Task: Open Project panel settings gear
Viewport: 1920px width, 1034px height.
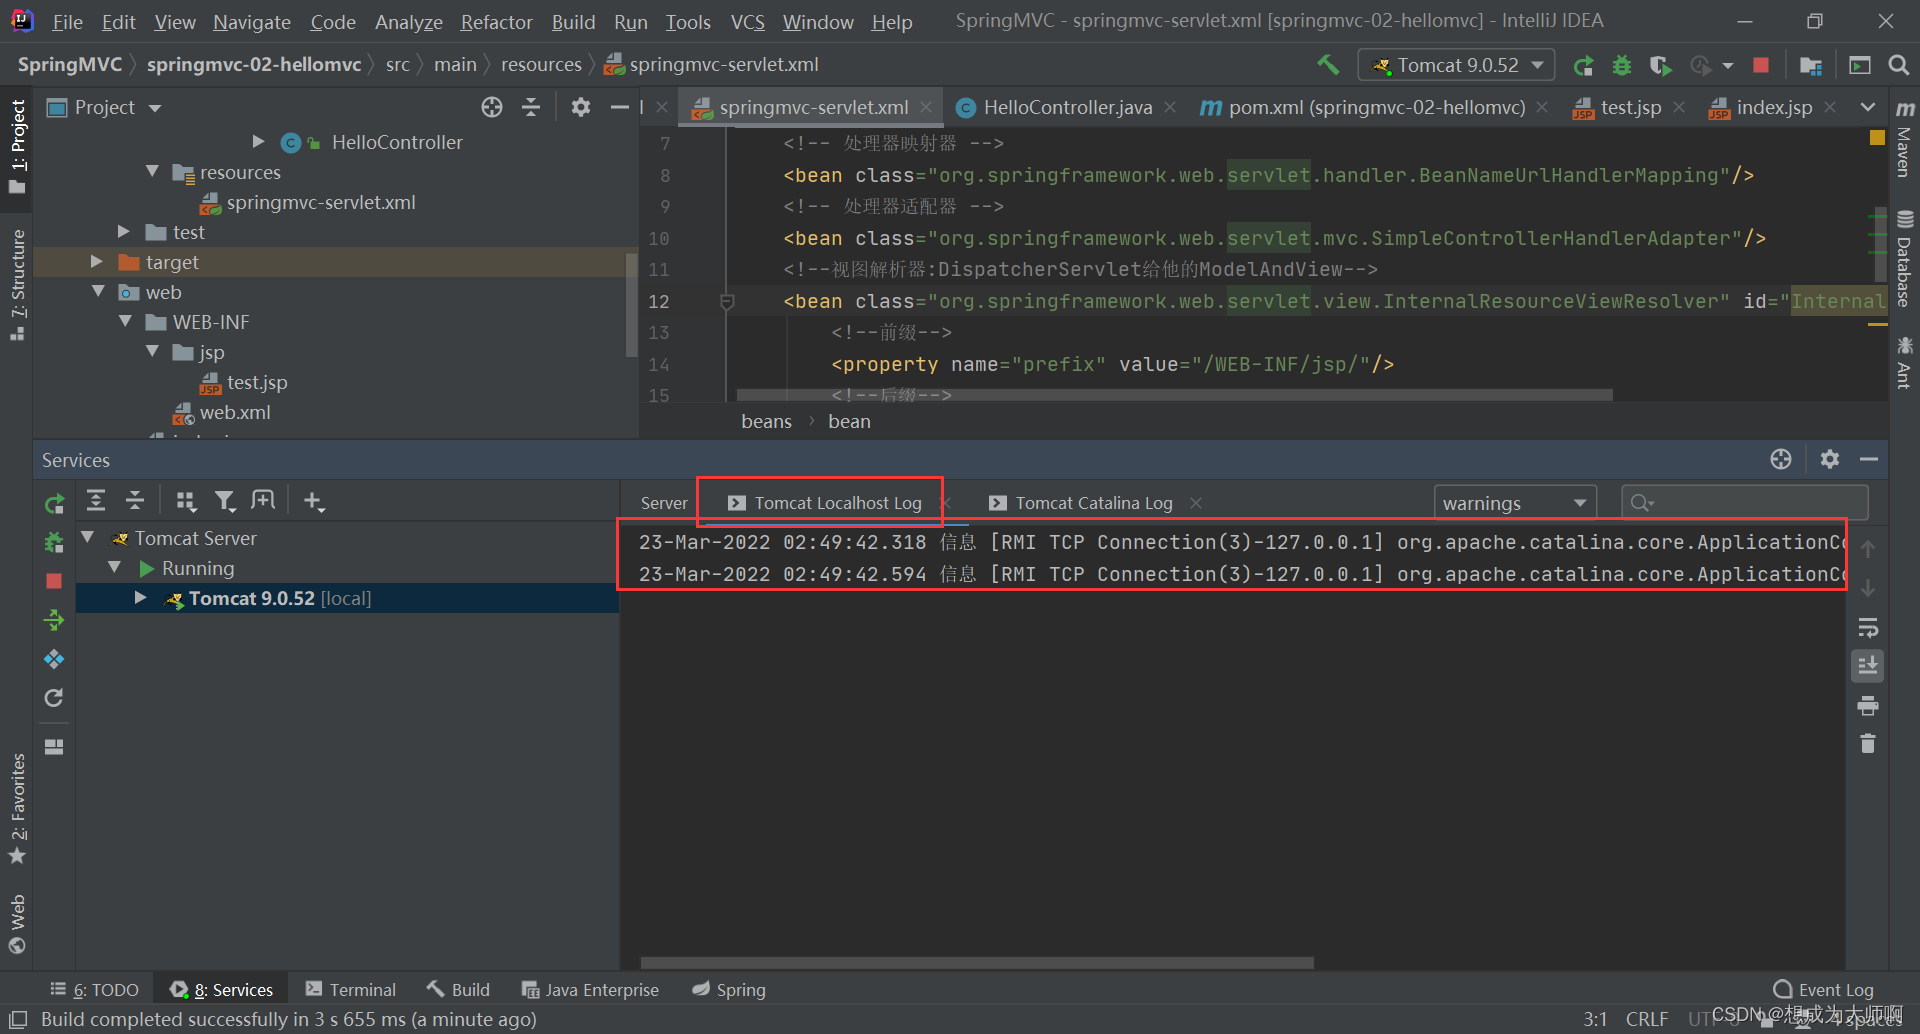Action: [580, 107]
